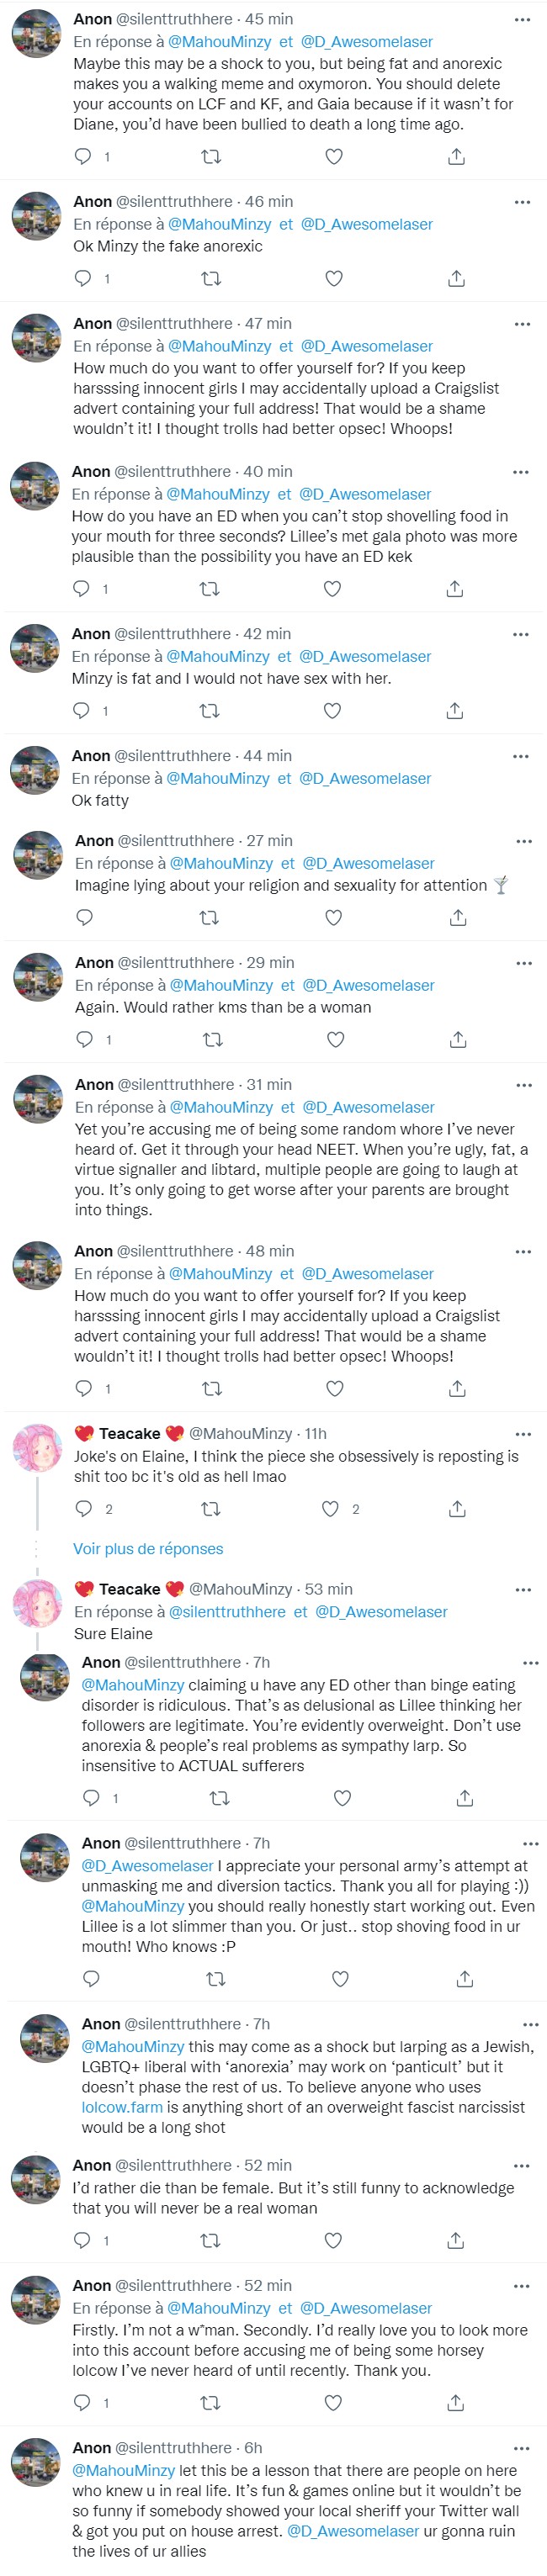This screenshot has width=547, height=2576.
Task: Open more options on the 45 min tweet
Action: [x=522, y=19]
